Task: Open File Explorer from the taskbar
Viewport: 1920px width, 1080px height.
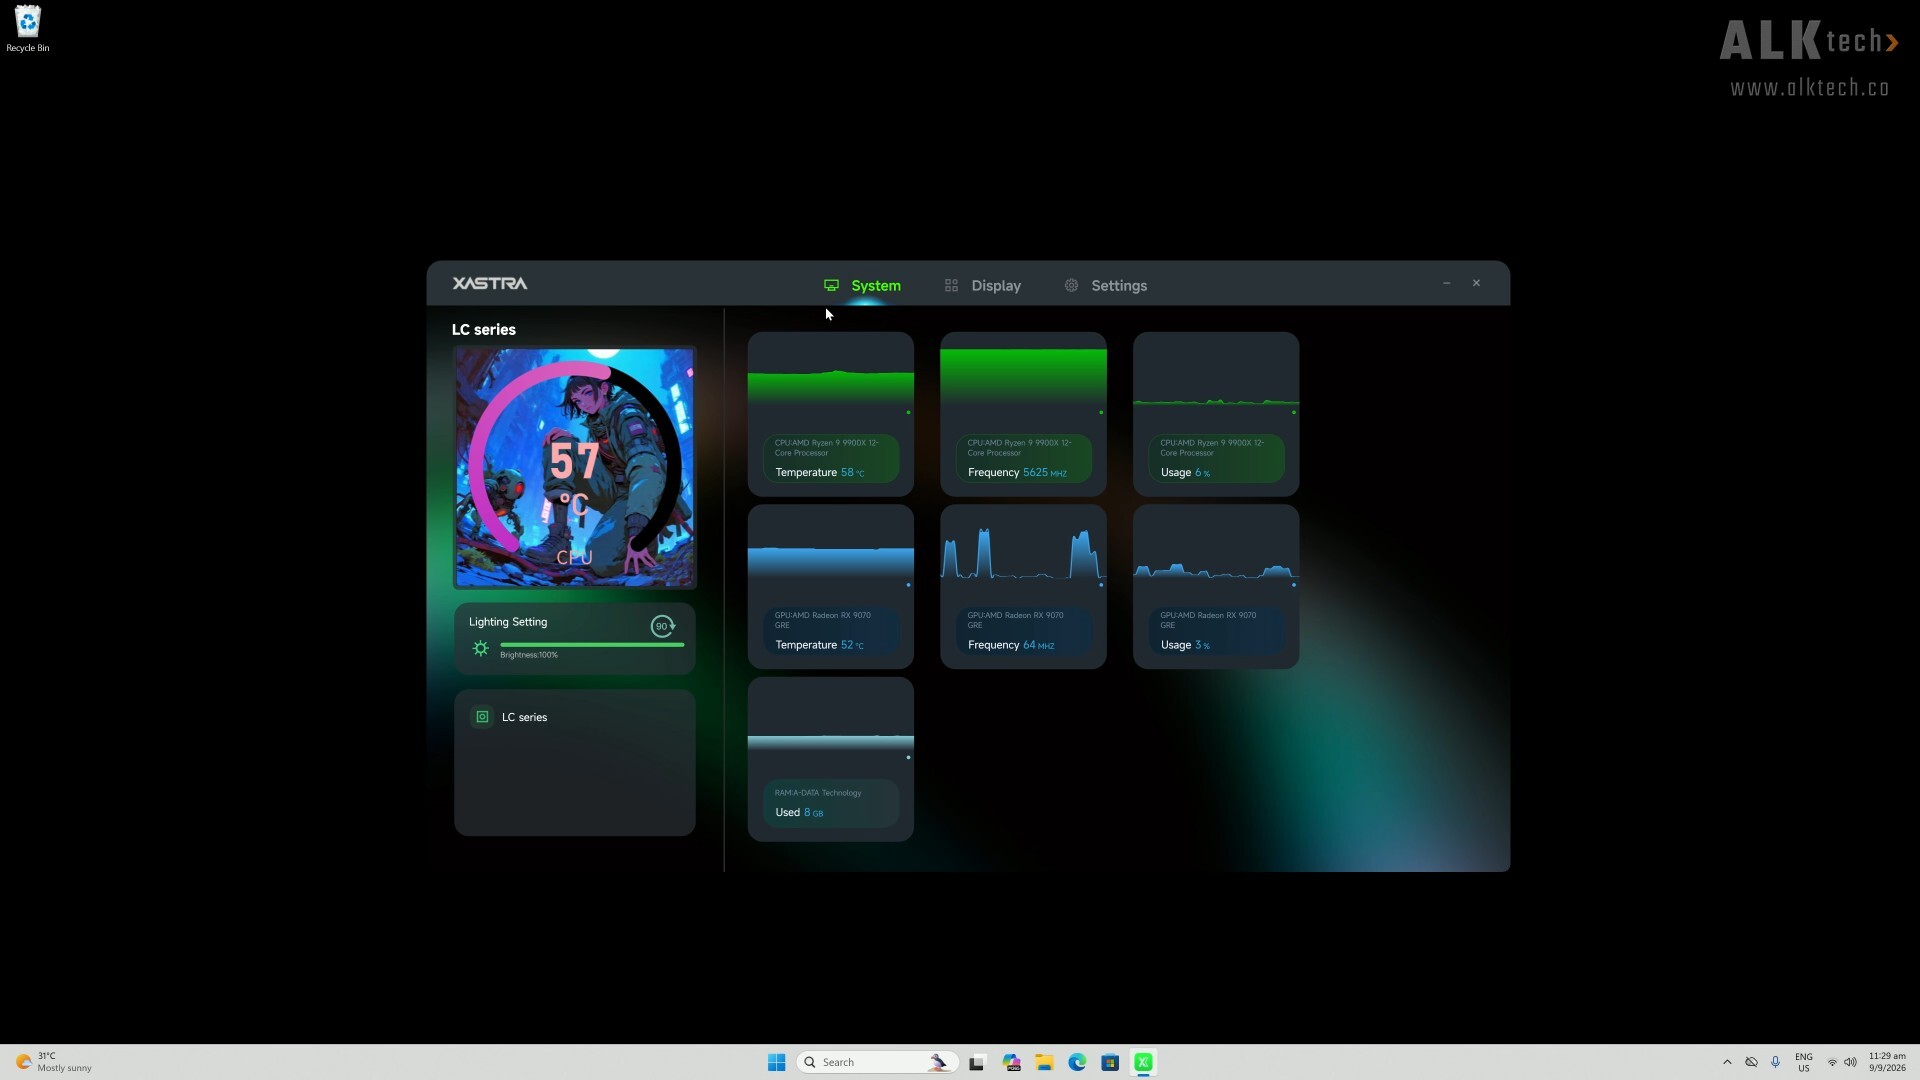Action: (x=1044, y=1062)
